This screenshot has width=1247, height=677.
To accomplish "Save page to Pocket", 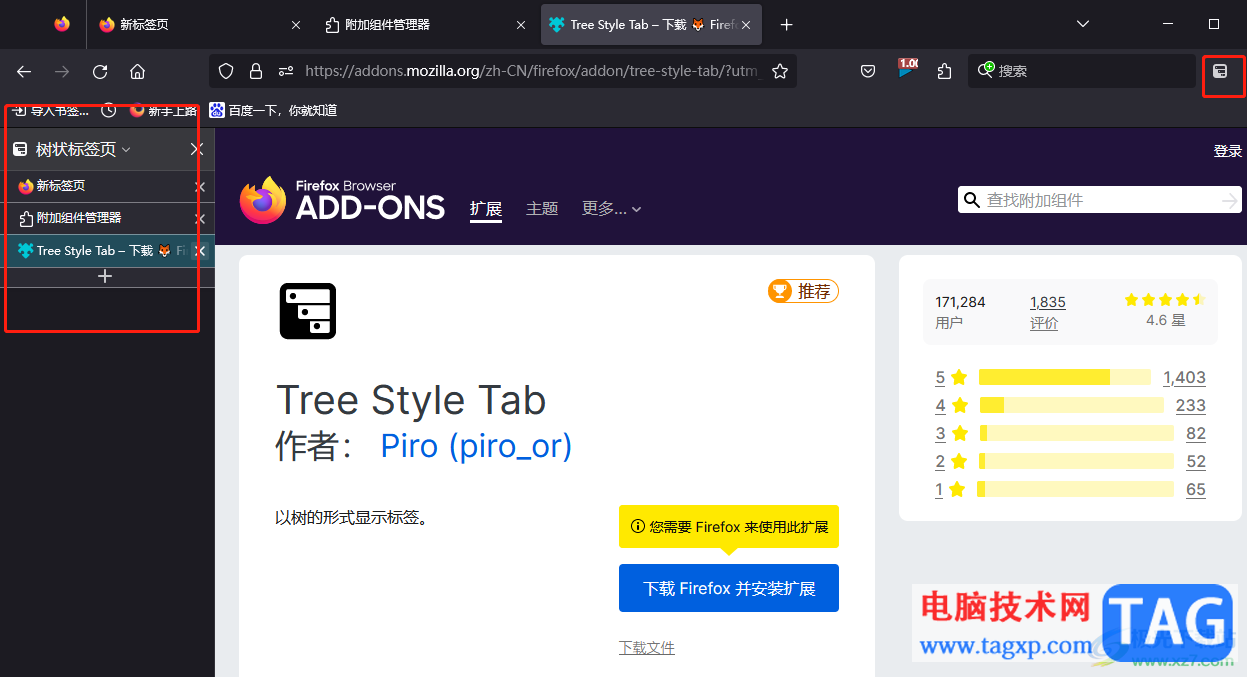I will 868,71.
